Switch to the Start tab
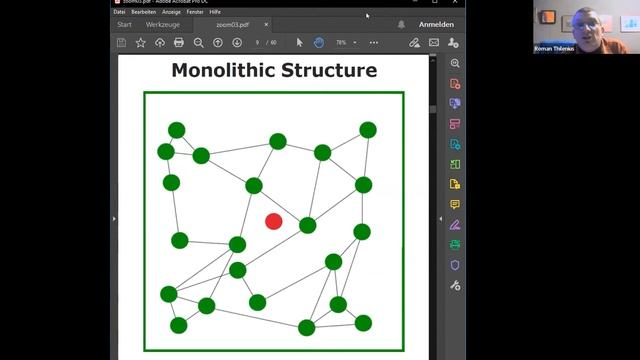 click(x=124, y=24)
